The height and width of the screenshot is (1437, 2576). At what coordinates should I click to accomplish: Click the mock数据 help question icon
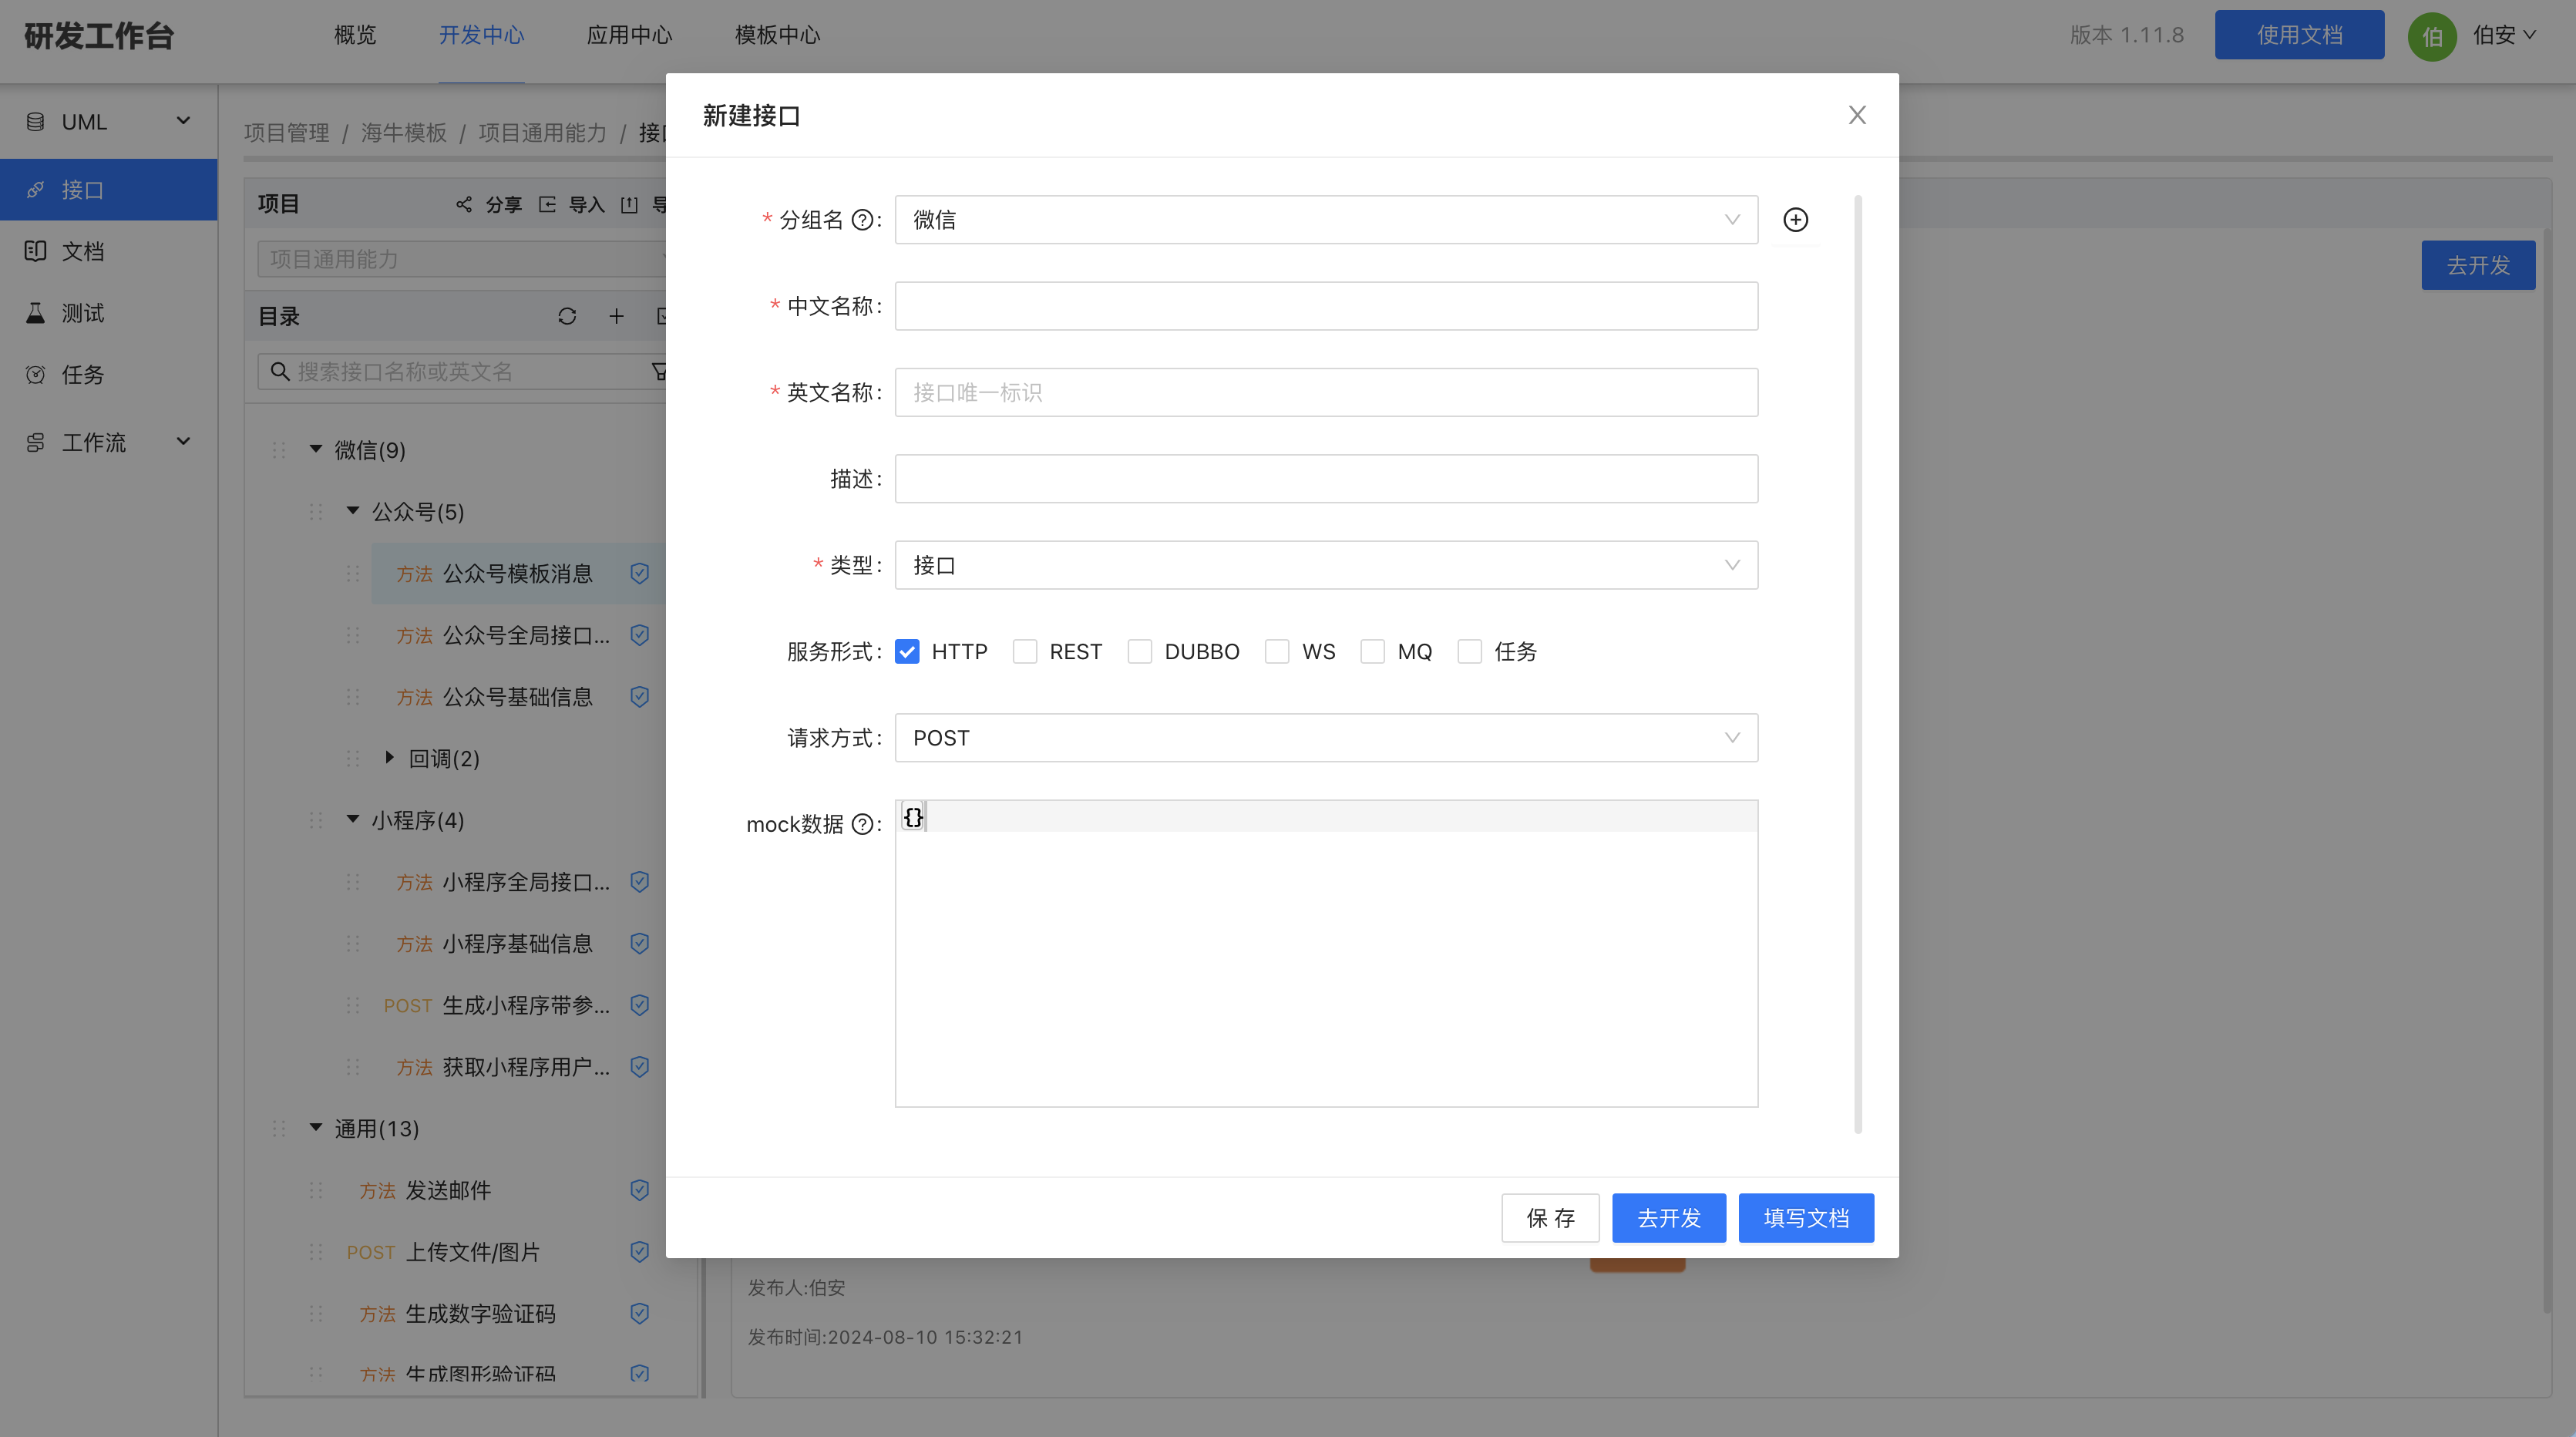[861, 824]
